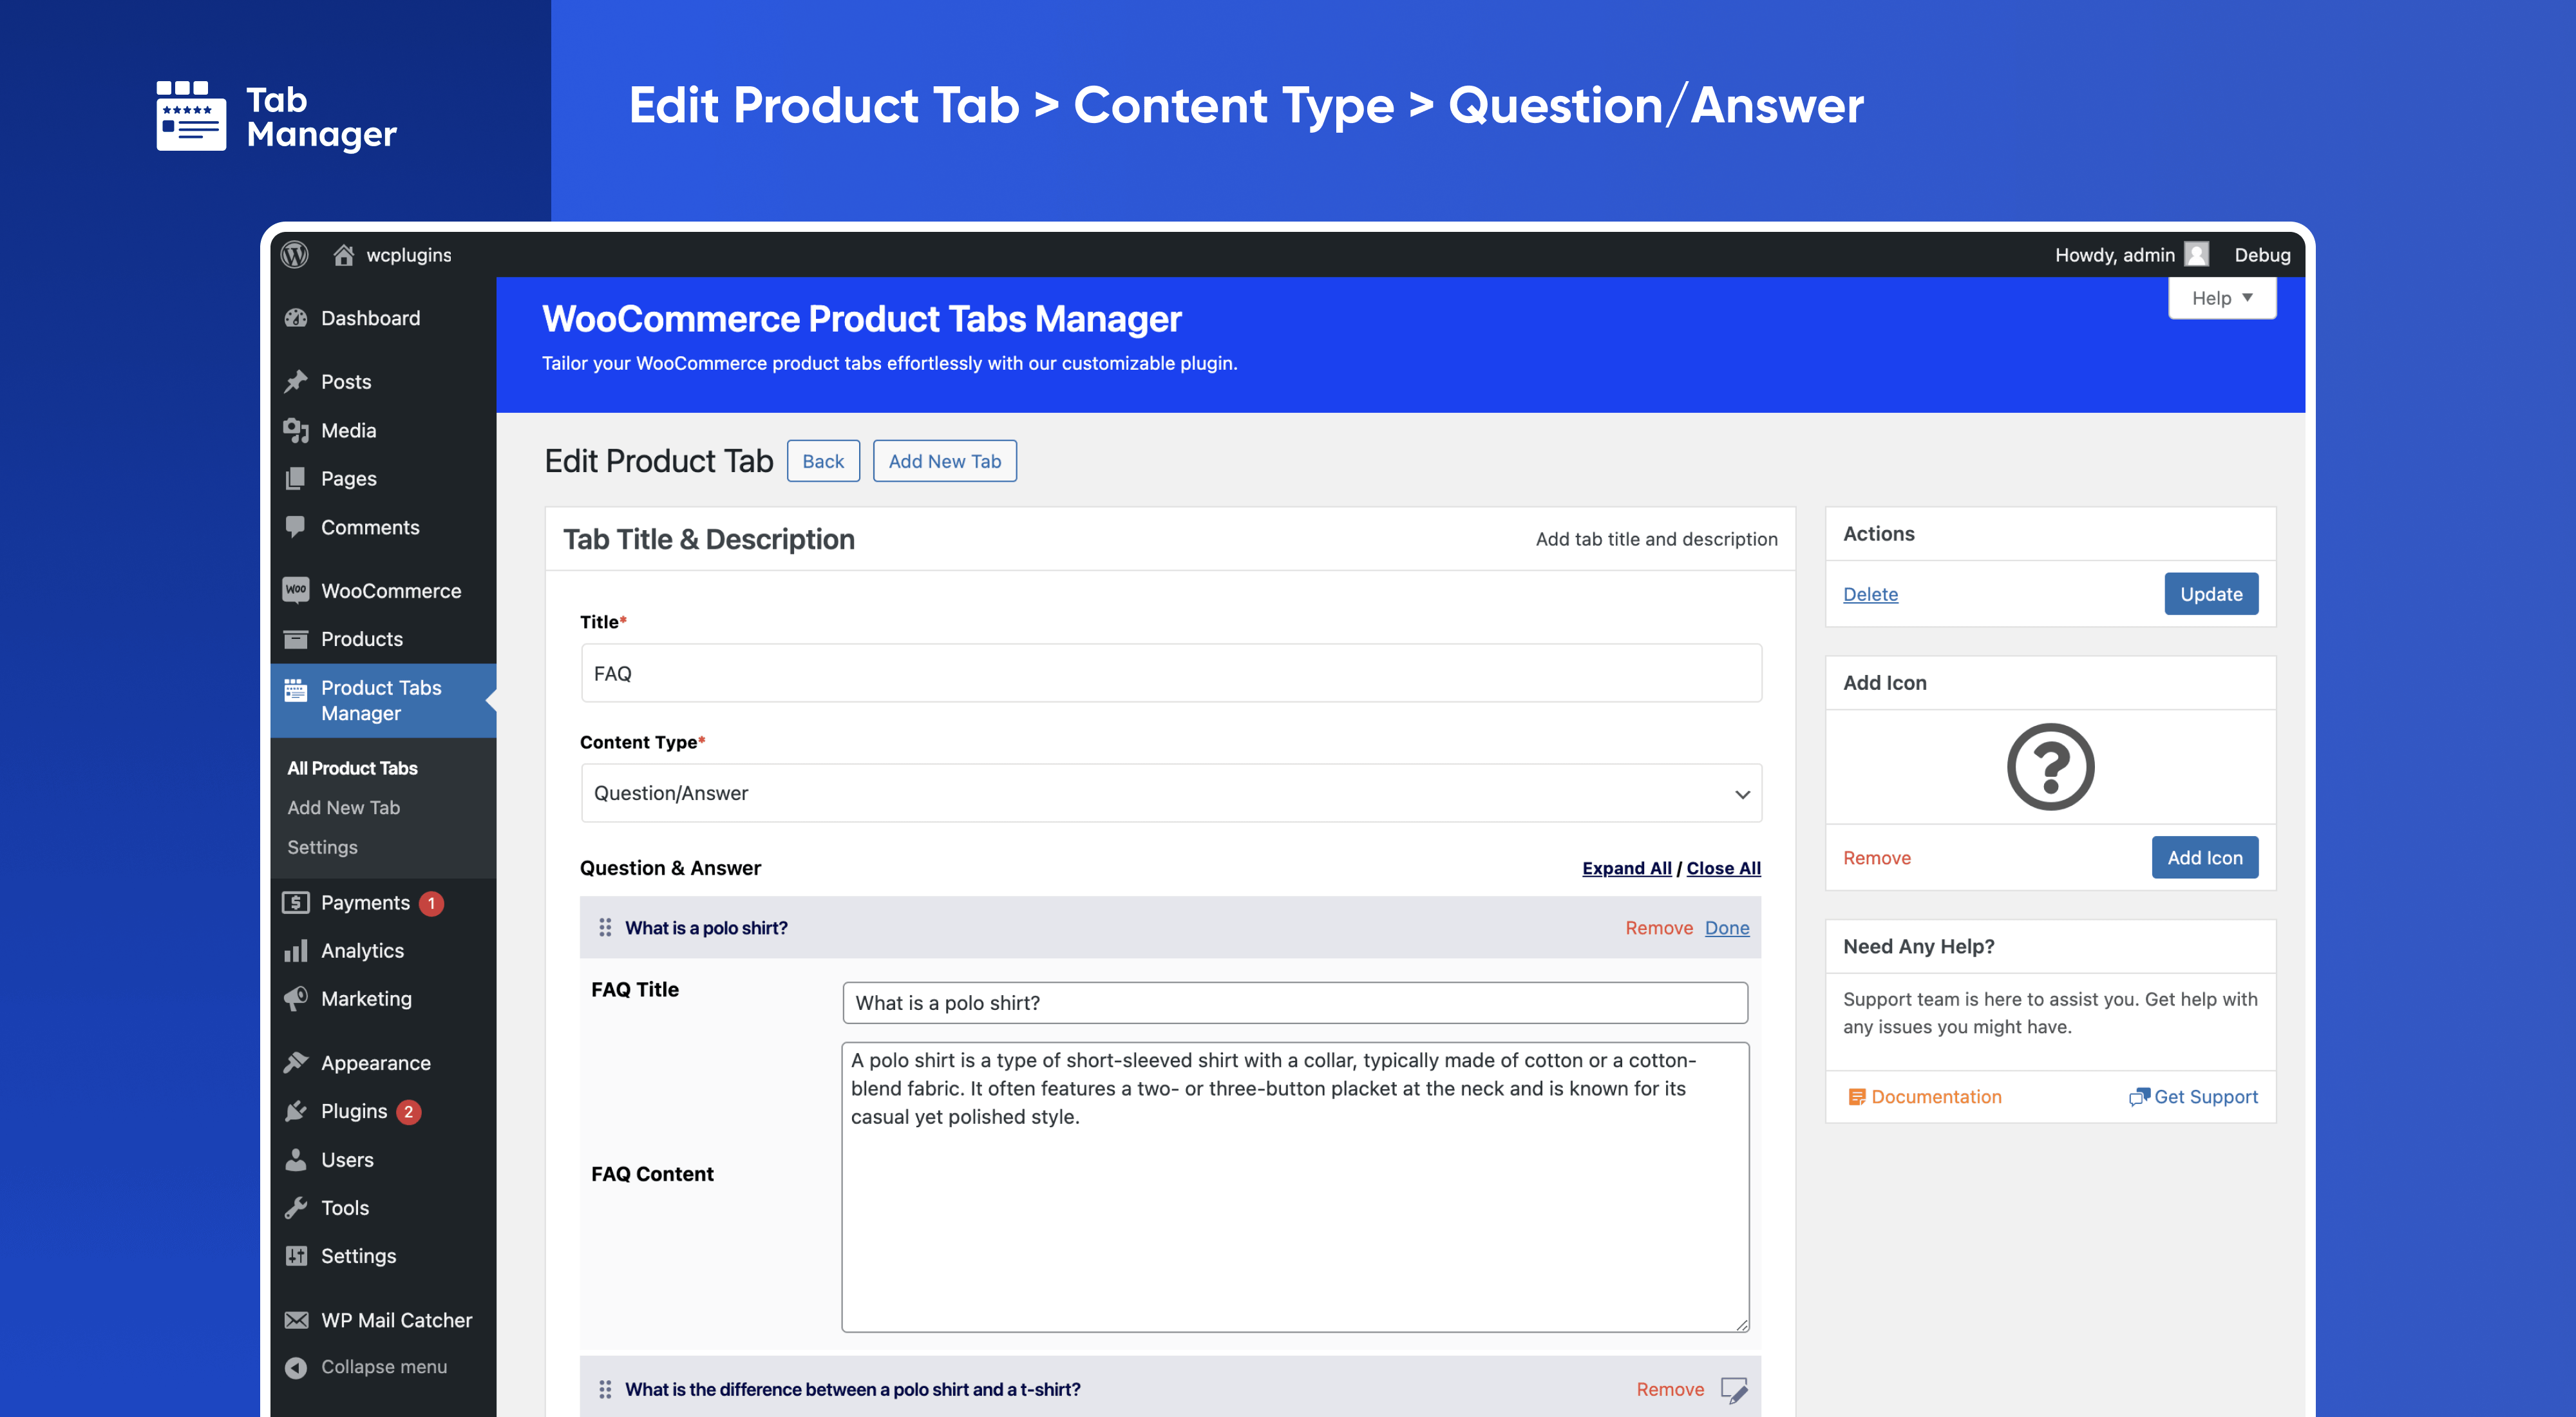Click the Collapse menu arrow icon
Image resolution: width=2576 pixels, height=1417 pixels.
click(x=296, y=1367)
